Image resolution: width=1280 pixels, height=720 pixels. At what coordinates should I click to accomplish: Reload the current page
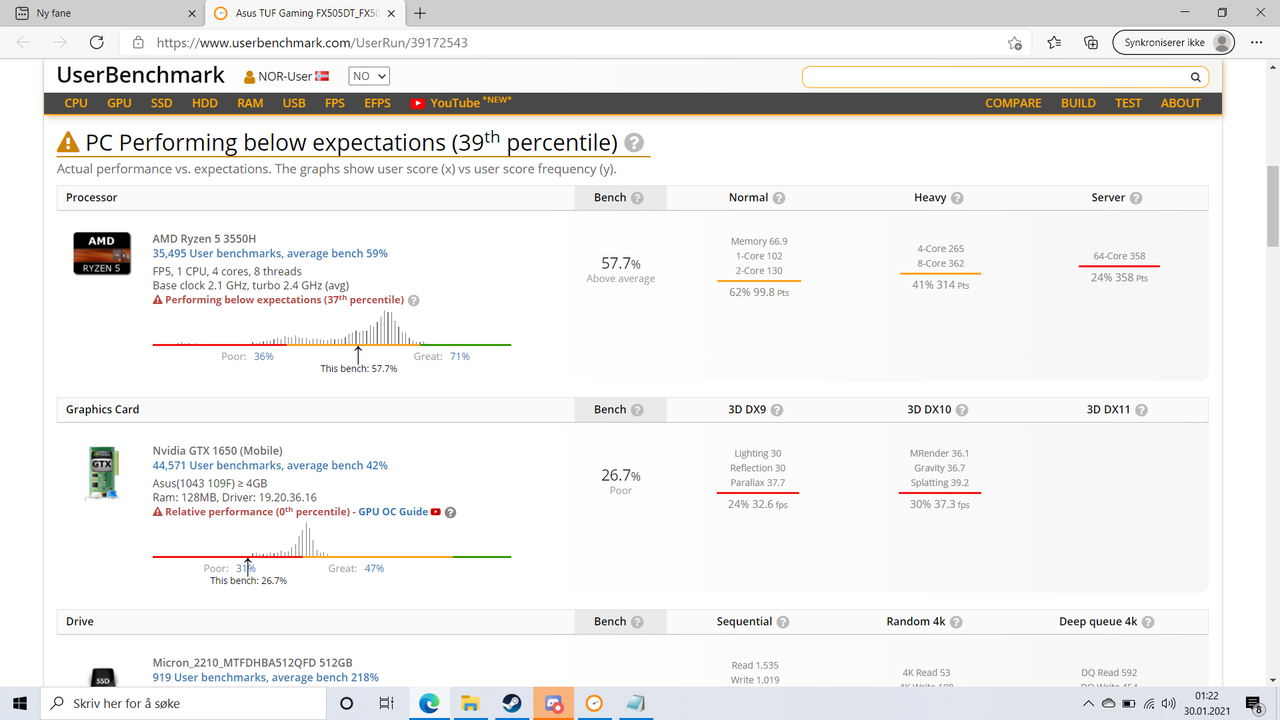click(96, 43)
